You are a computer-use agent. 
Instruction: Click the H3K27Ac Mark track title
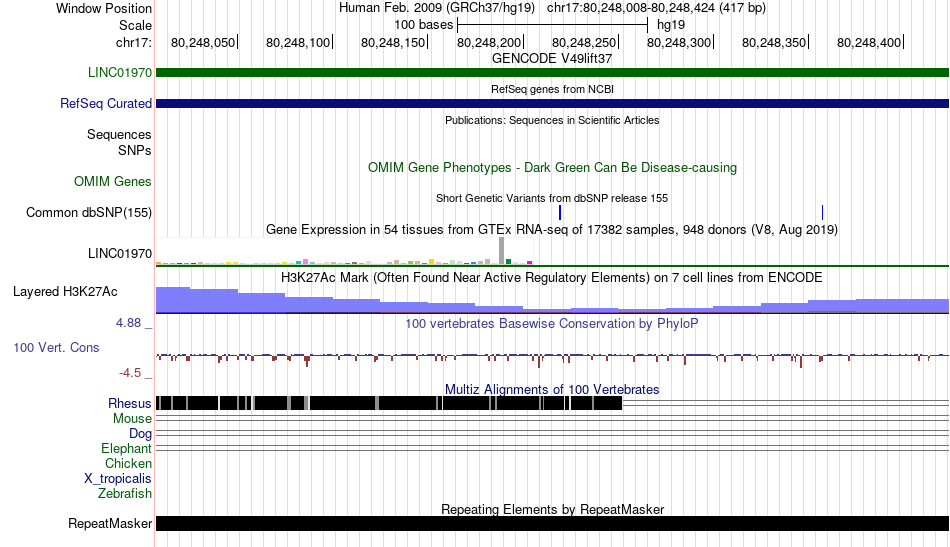tap(552, 277)
